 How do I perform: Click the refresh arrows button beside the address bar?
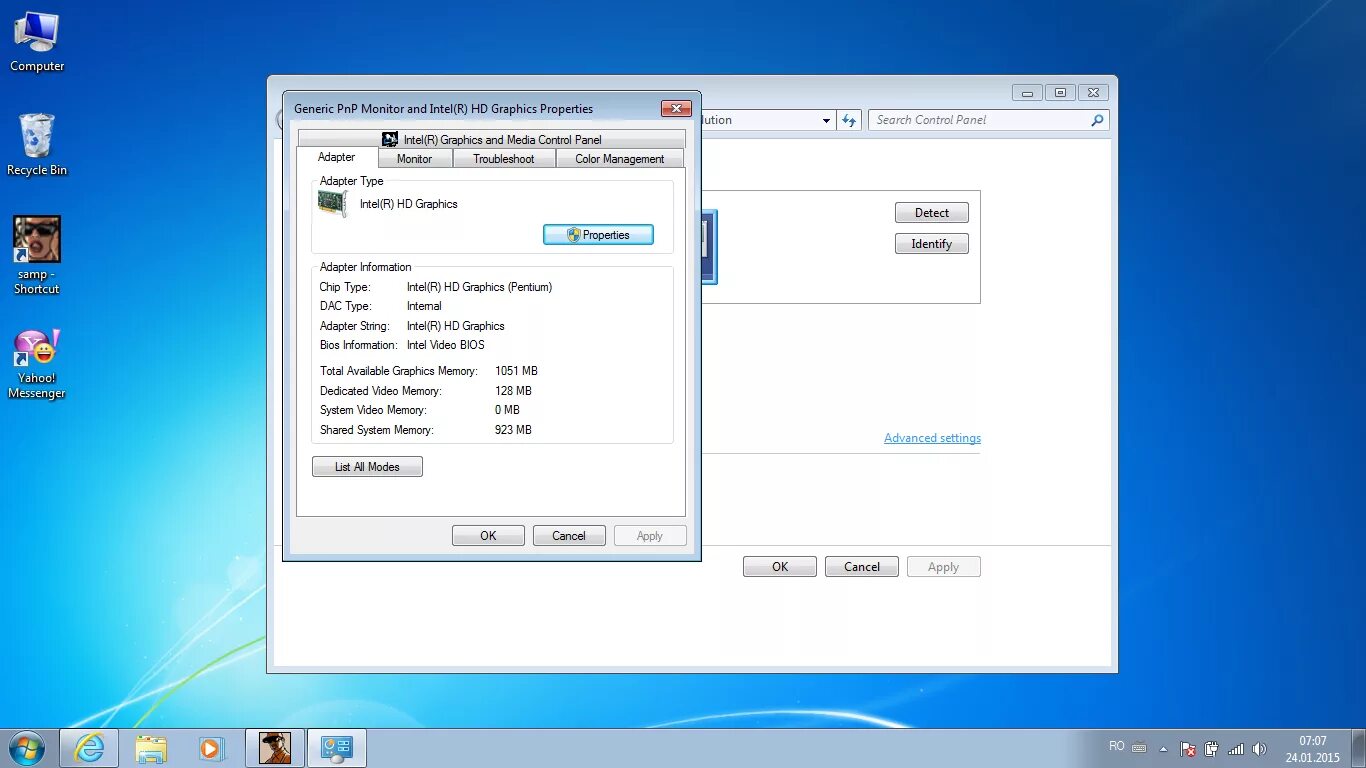pyautogui.click(x=849, y=120)
